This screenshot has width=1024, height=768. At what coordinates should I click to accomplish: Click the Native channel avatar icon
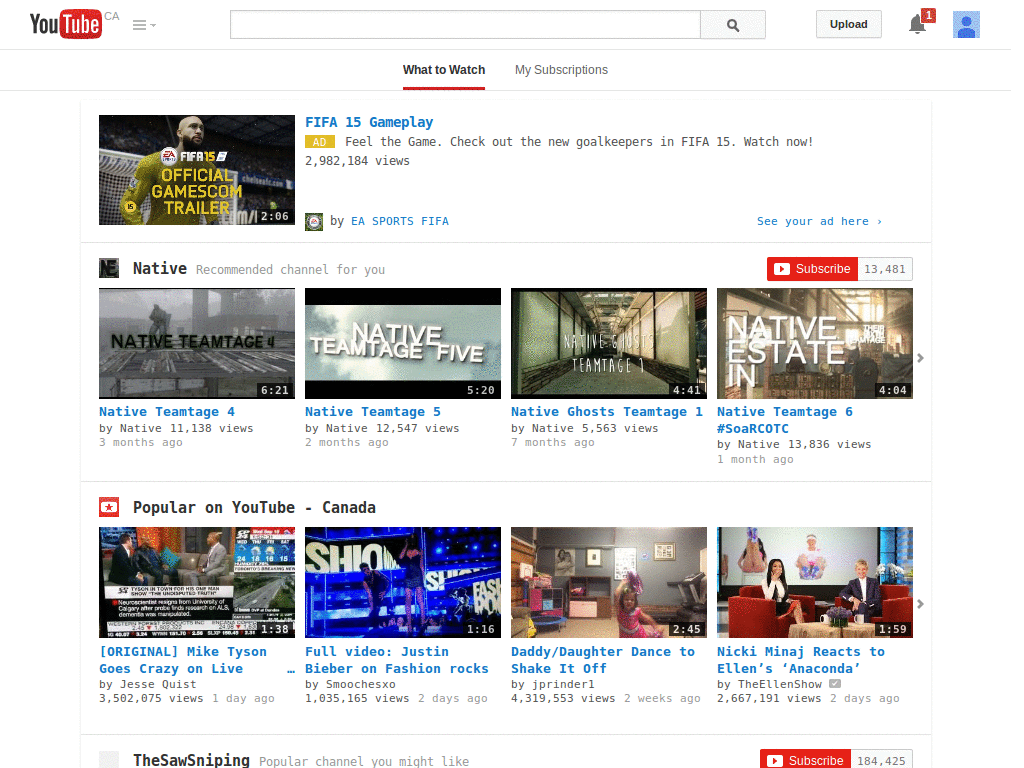(109, 268)
